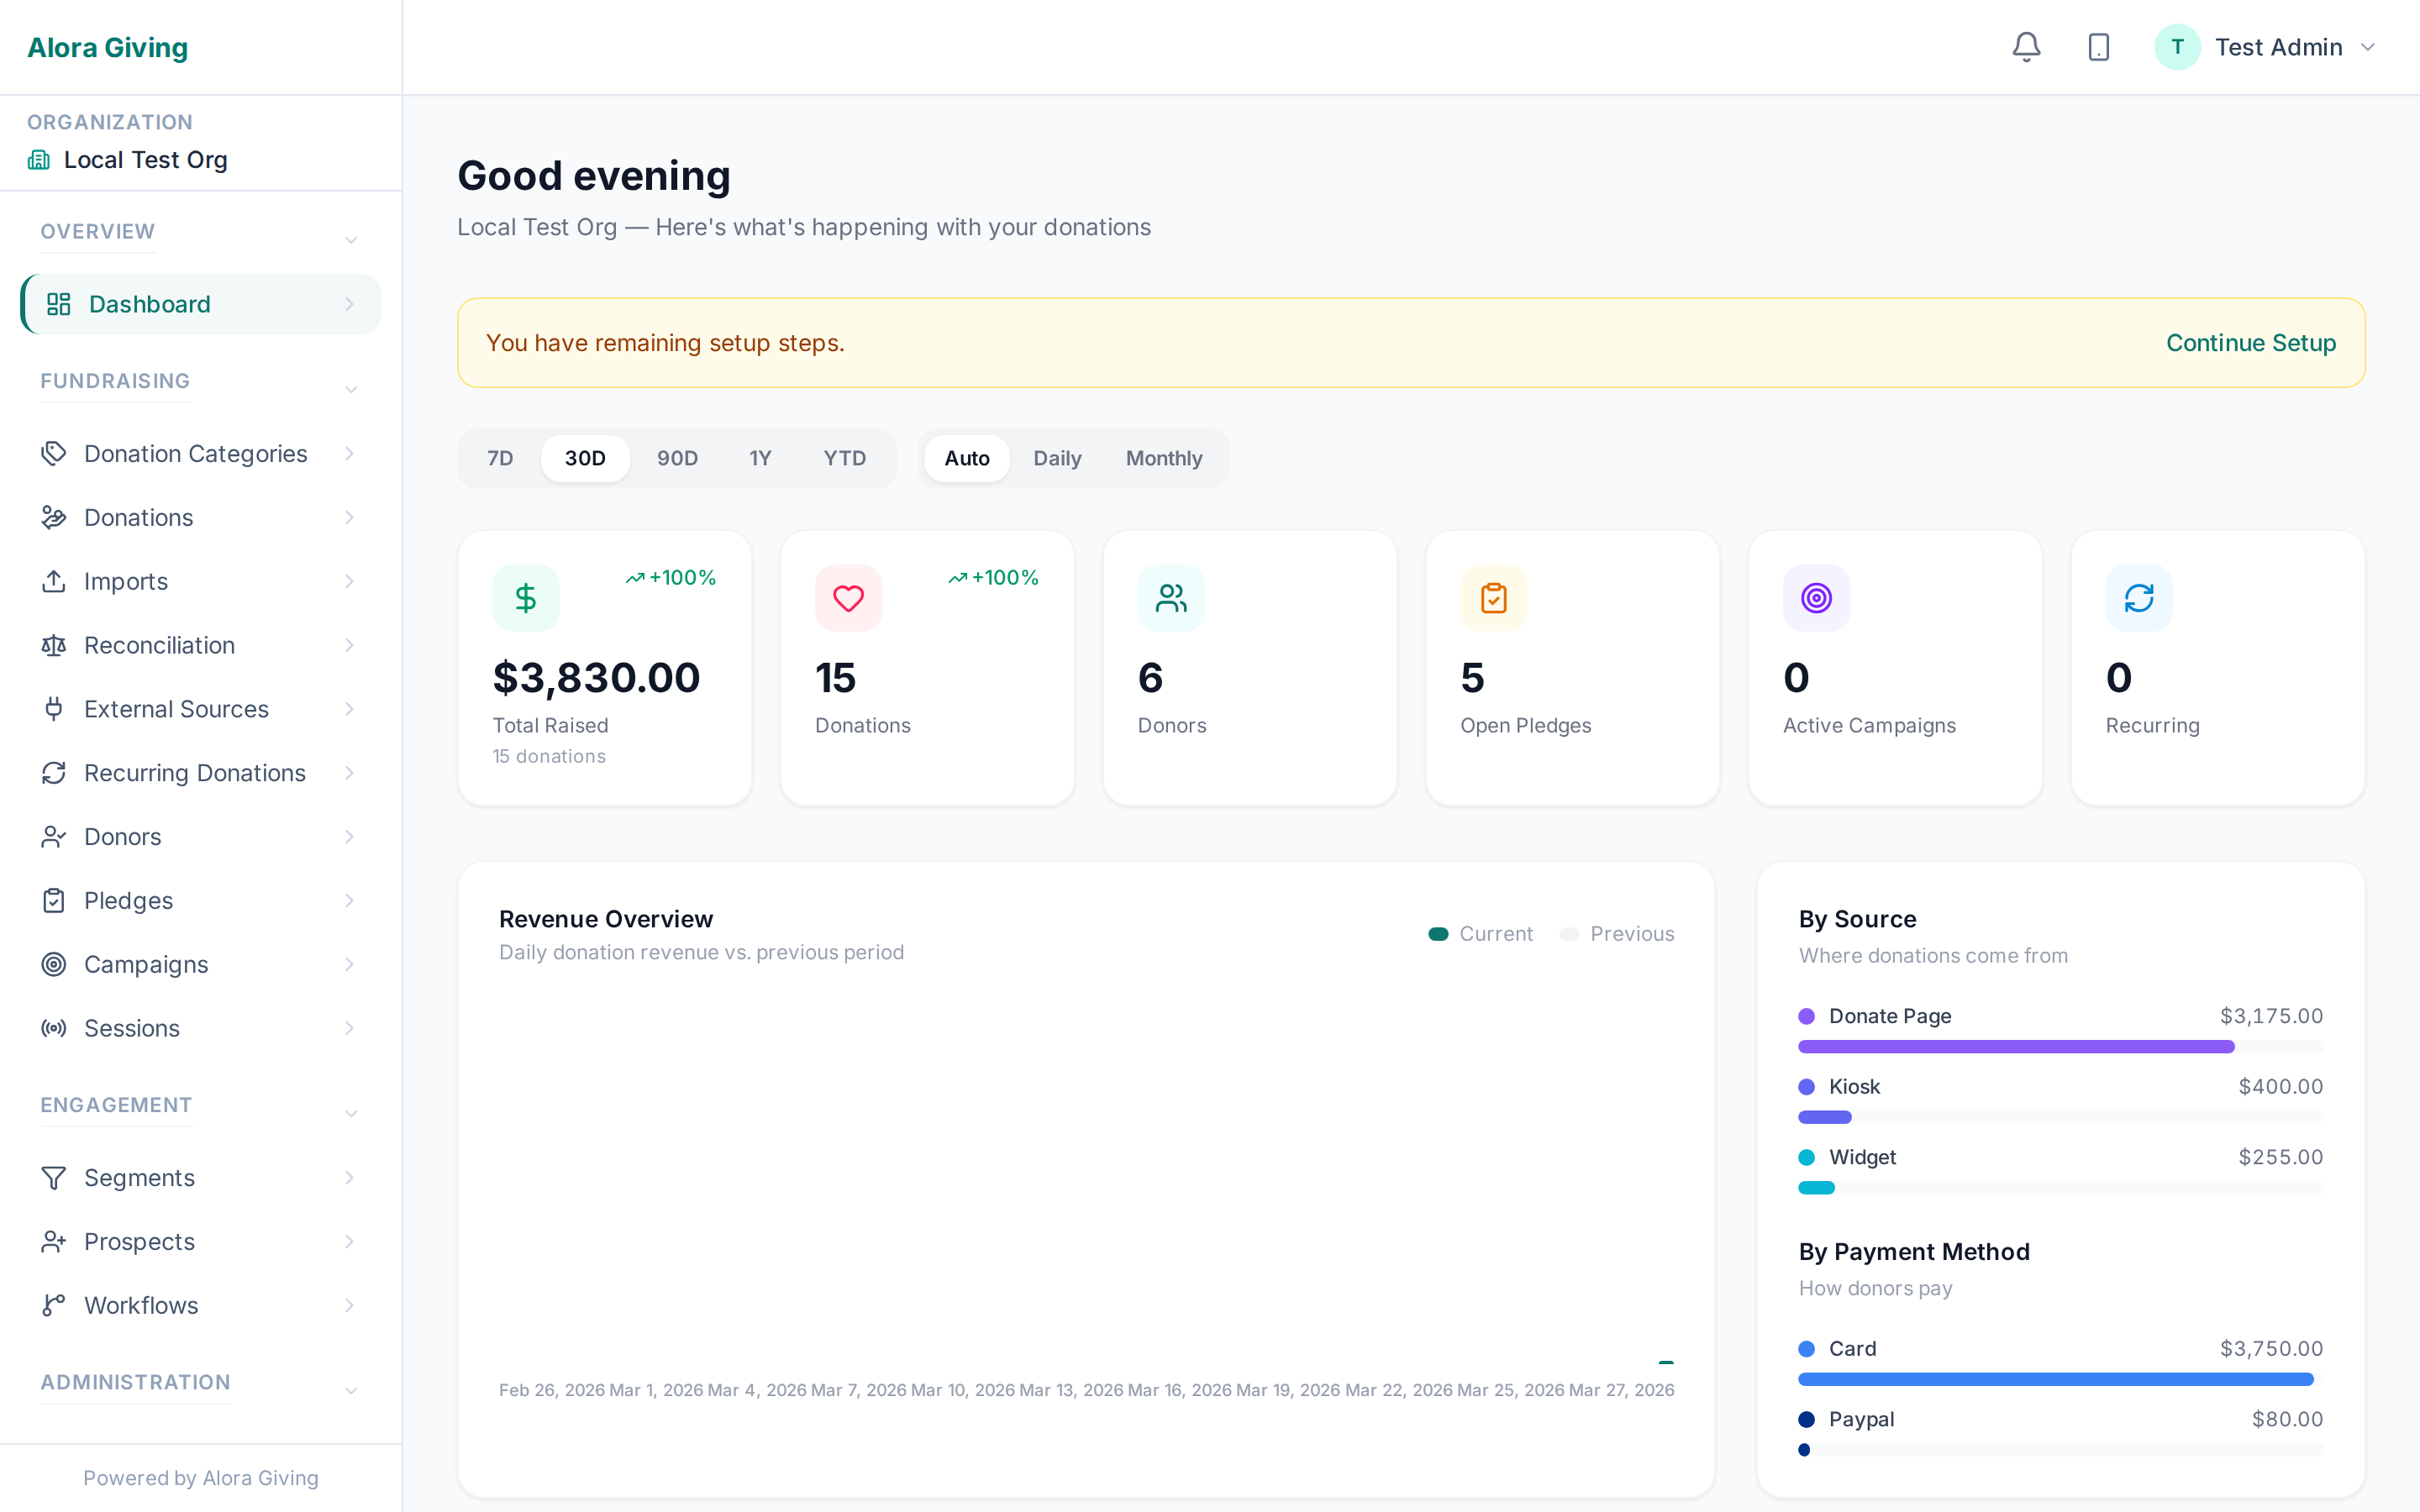
Task: Select the Segments funnel icon
Action: 55,1178
